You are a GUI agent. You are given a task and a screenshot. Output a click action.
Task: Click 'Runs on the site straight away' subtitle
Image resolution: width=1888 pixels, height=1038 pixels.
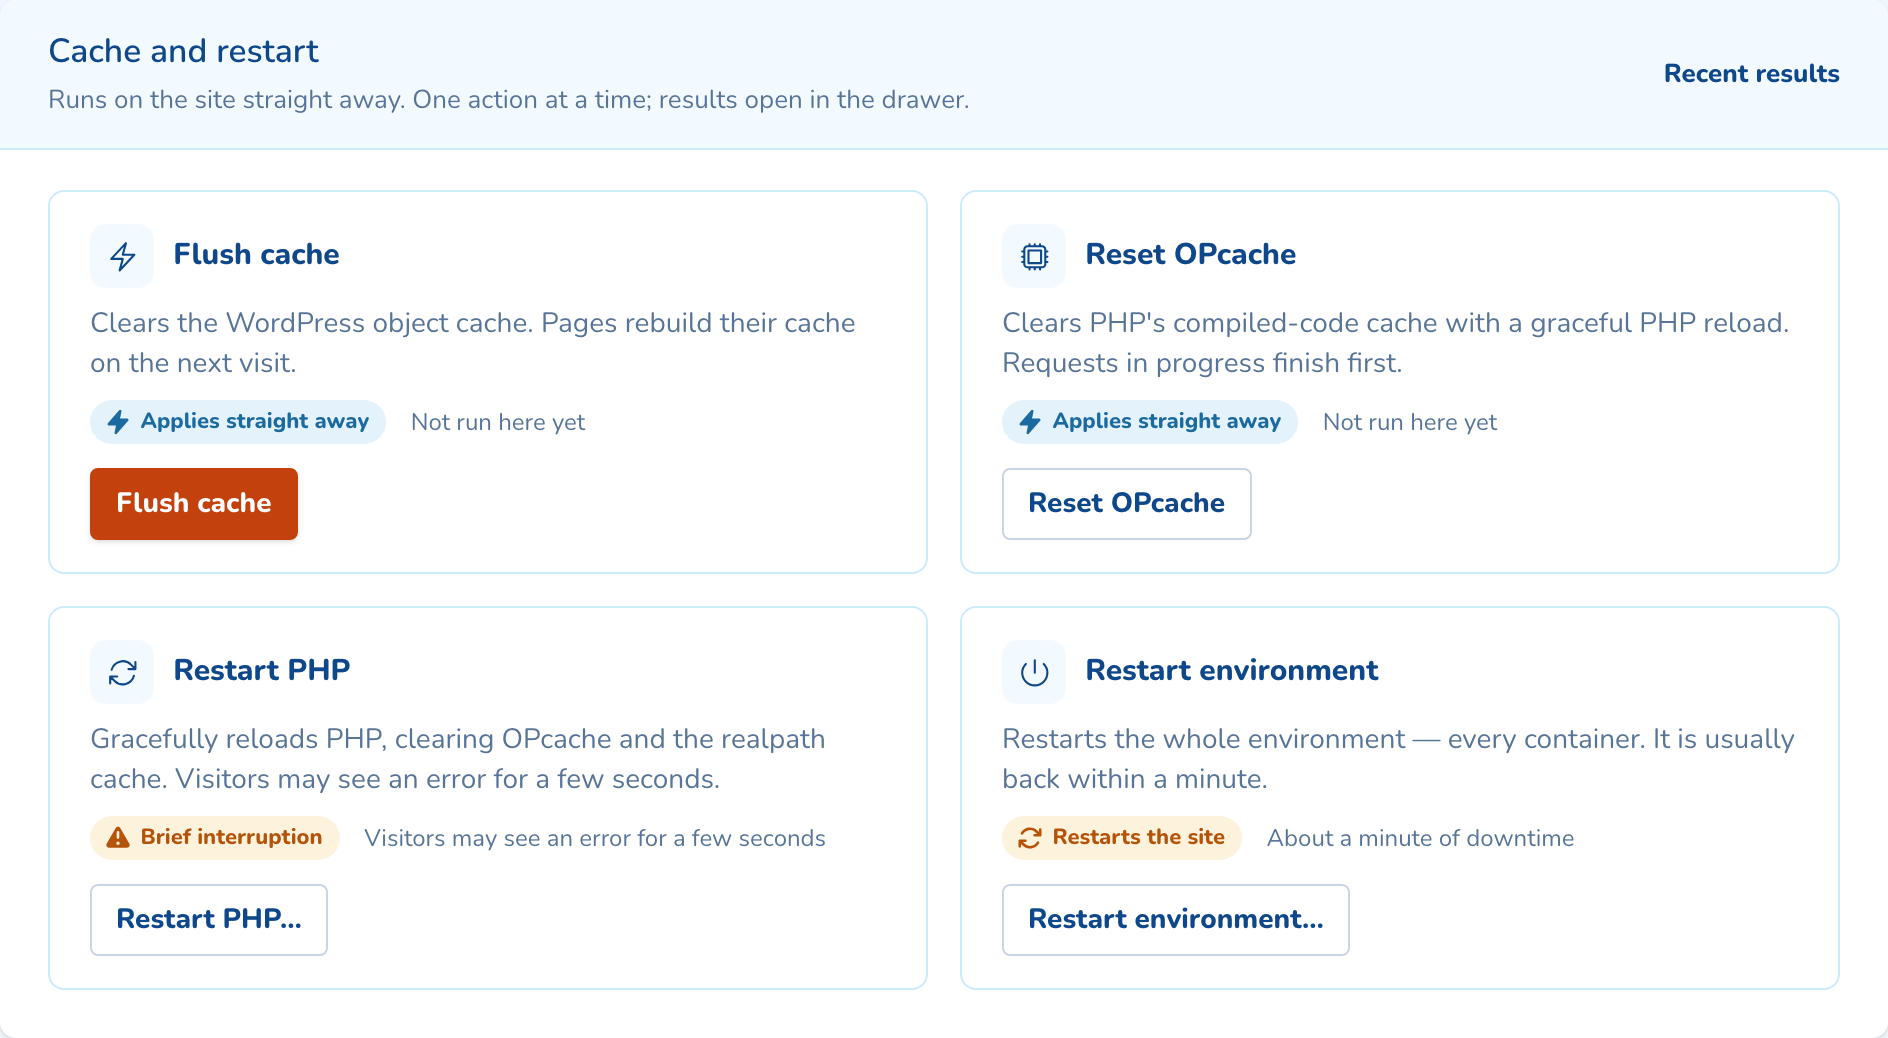click(x=509, y=100)
